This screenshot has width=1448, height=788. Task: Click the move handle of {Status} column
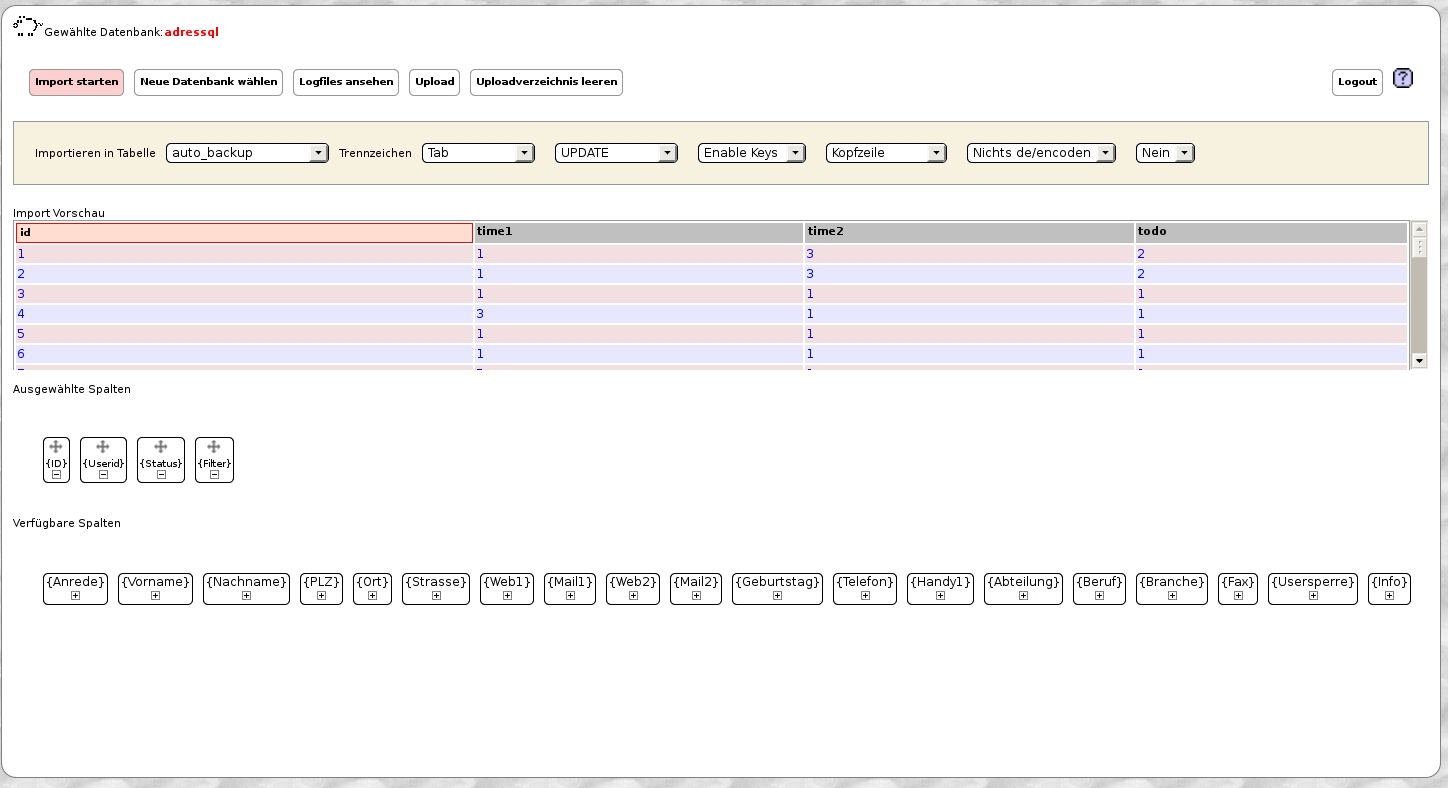tap(161, 447)
